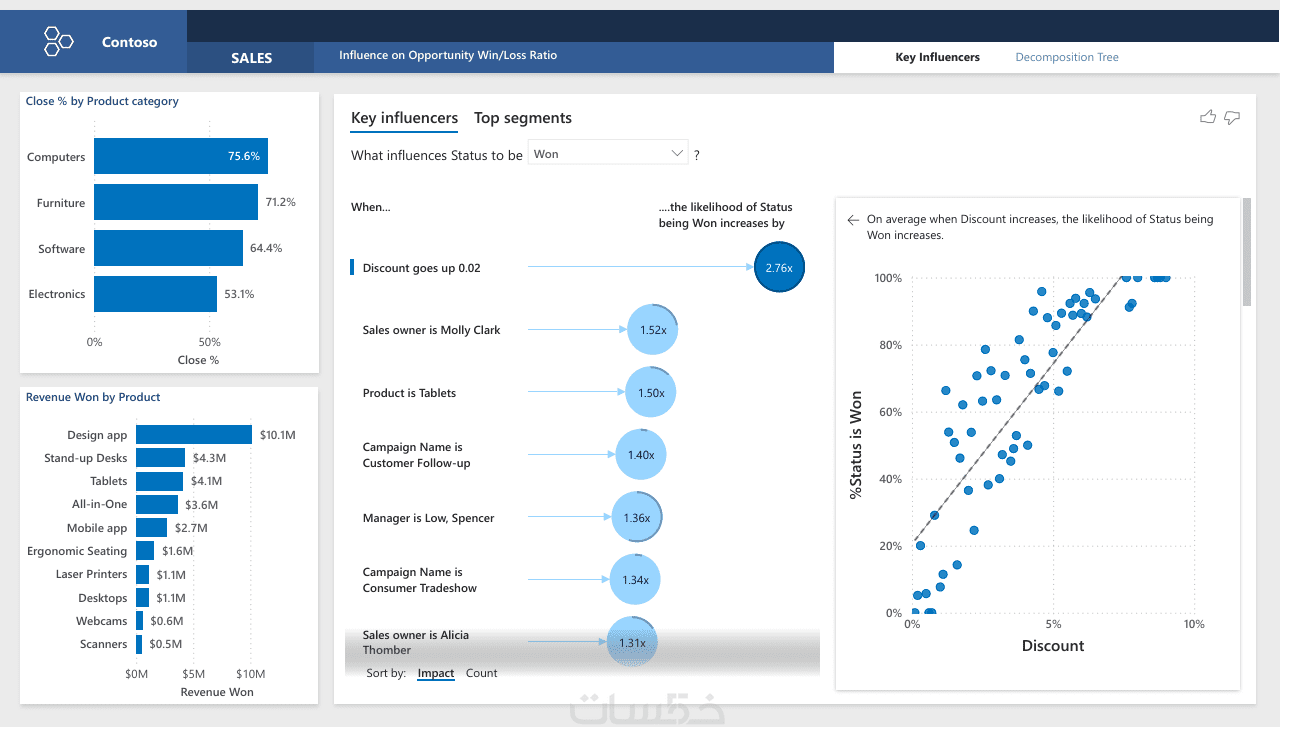Click the Design app revenue bar

pyautogui.click(x=194, y=435)
